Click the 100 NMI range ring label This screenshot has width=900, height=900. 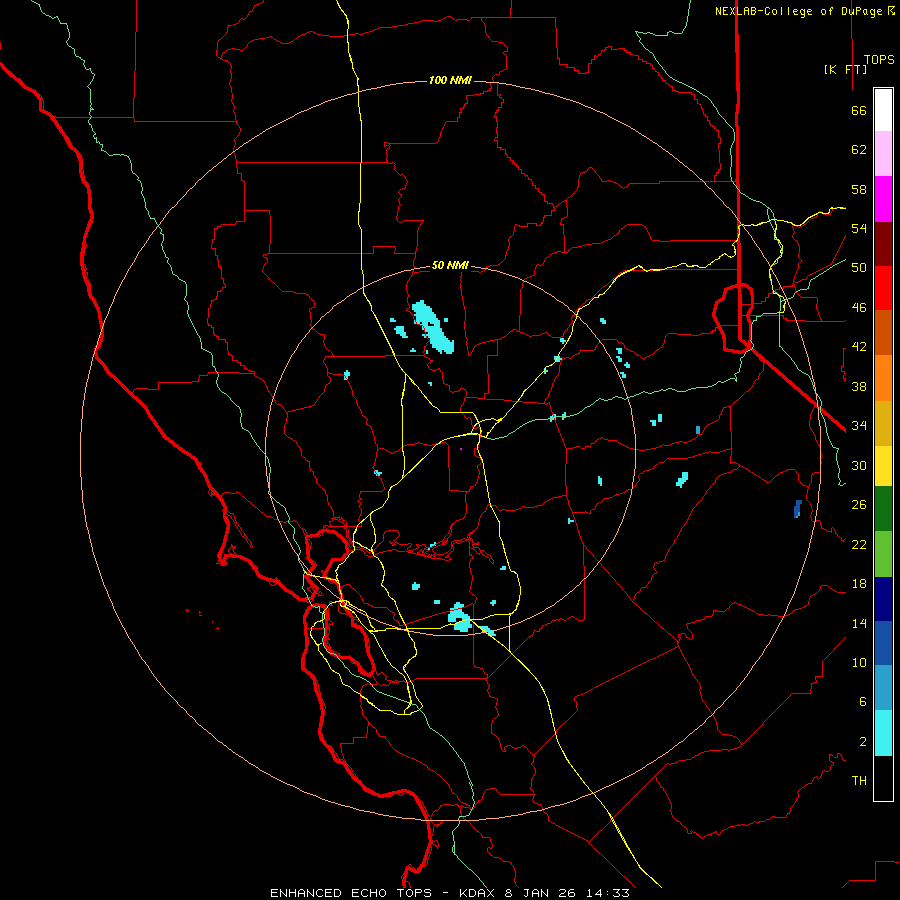(450, 80)
